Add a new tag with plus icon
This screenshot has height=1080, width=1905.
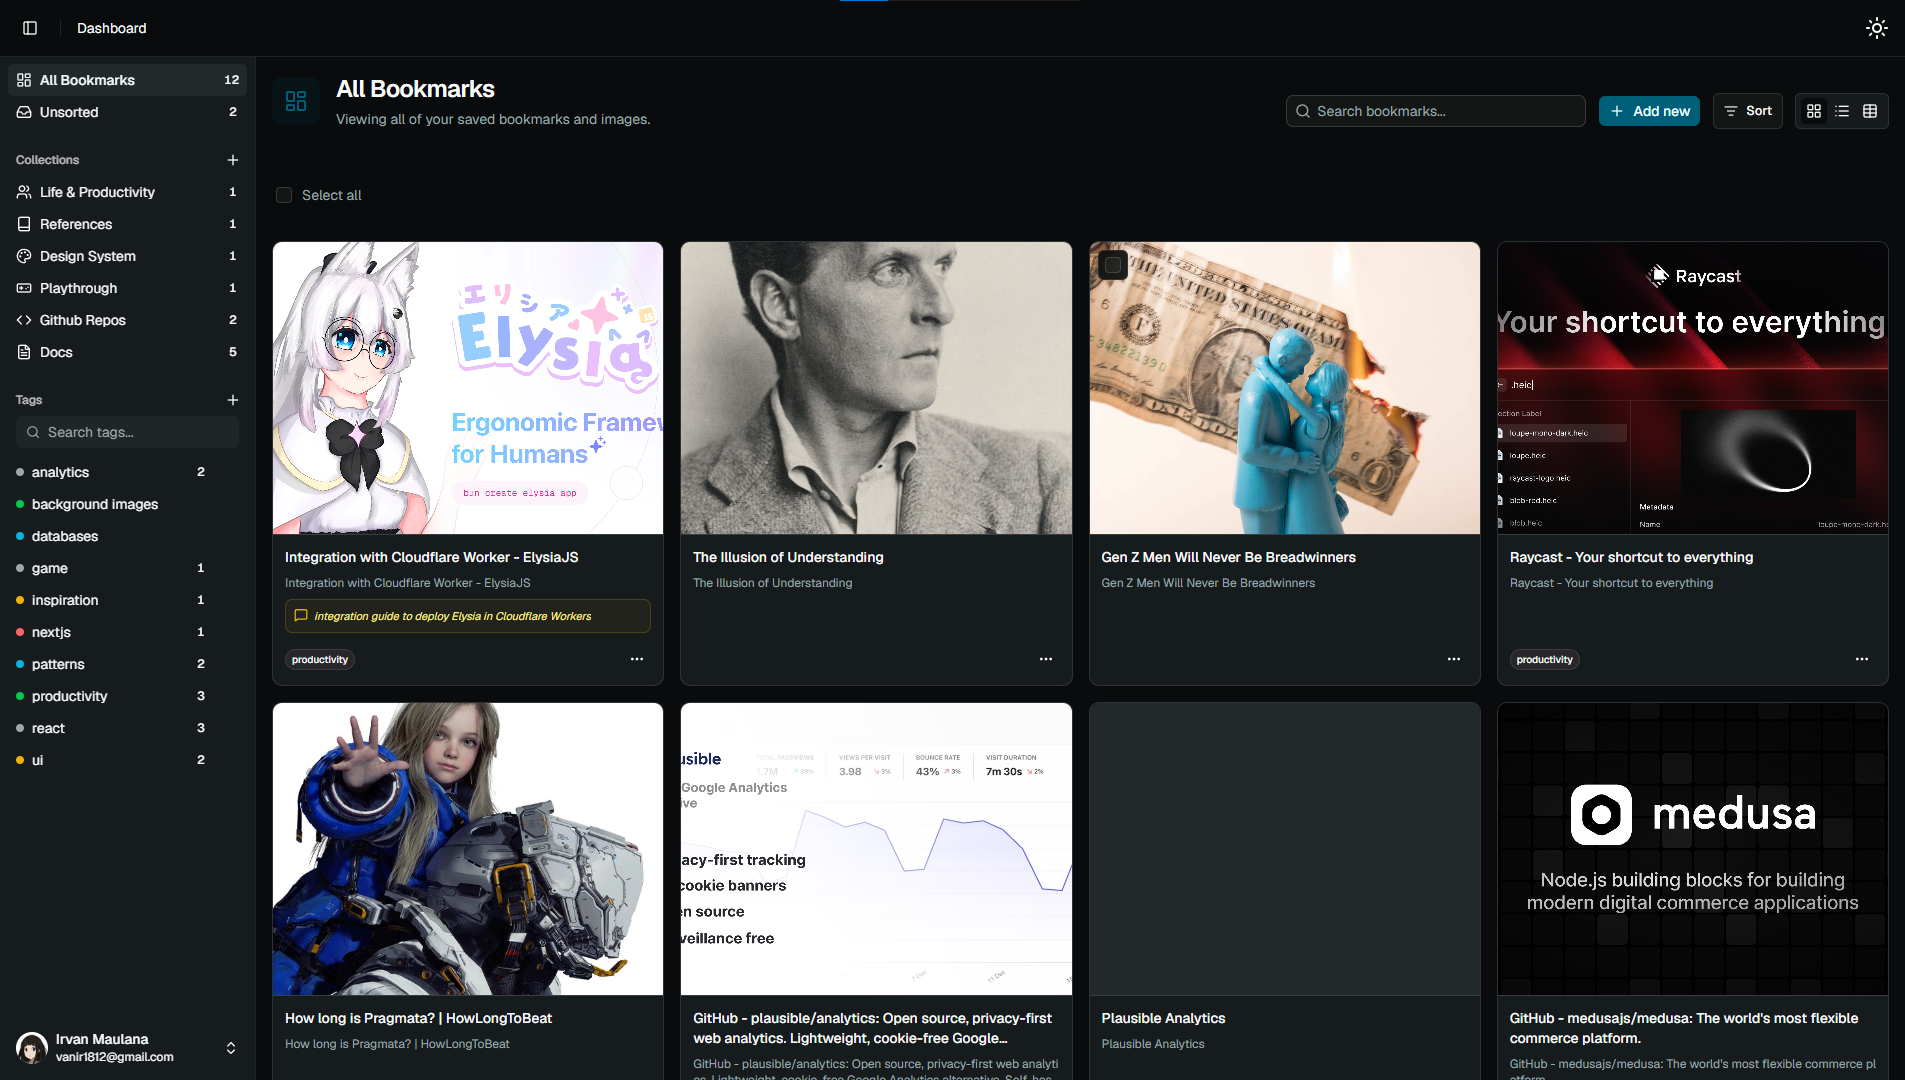click(233, 400)
